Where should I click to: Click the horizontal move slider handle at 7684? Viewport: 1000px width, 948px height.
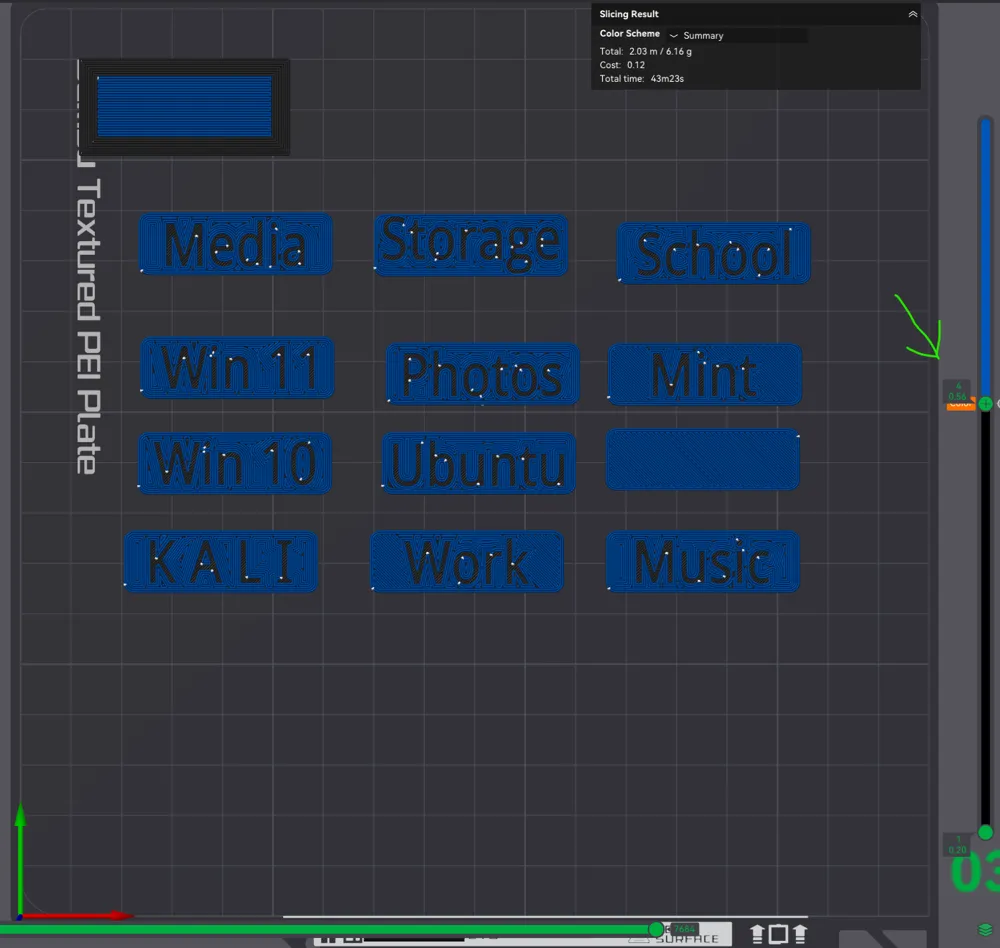656,929
